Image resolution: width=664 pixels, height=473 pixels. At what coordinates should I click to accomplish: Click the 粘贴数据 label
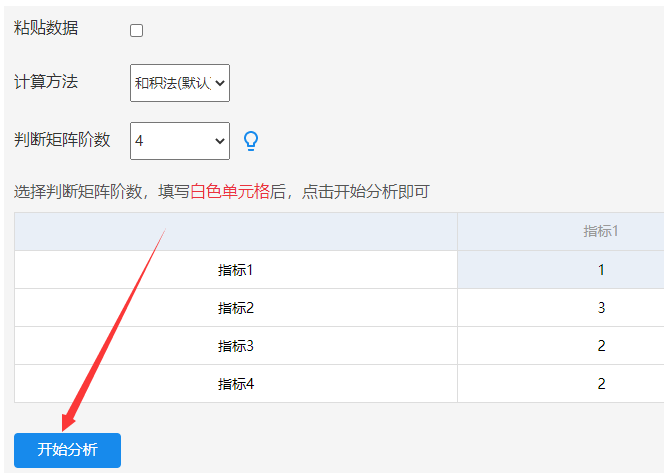(46, 28)
